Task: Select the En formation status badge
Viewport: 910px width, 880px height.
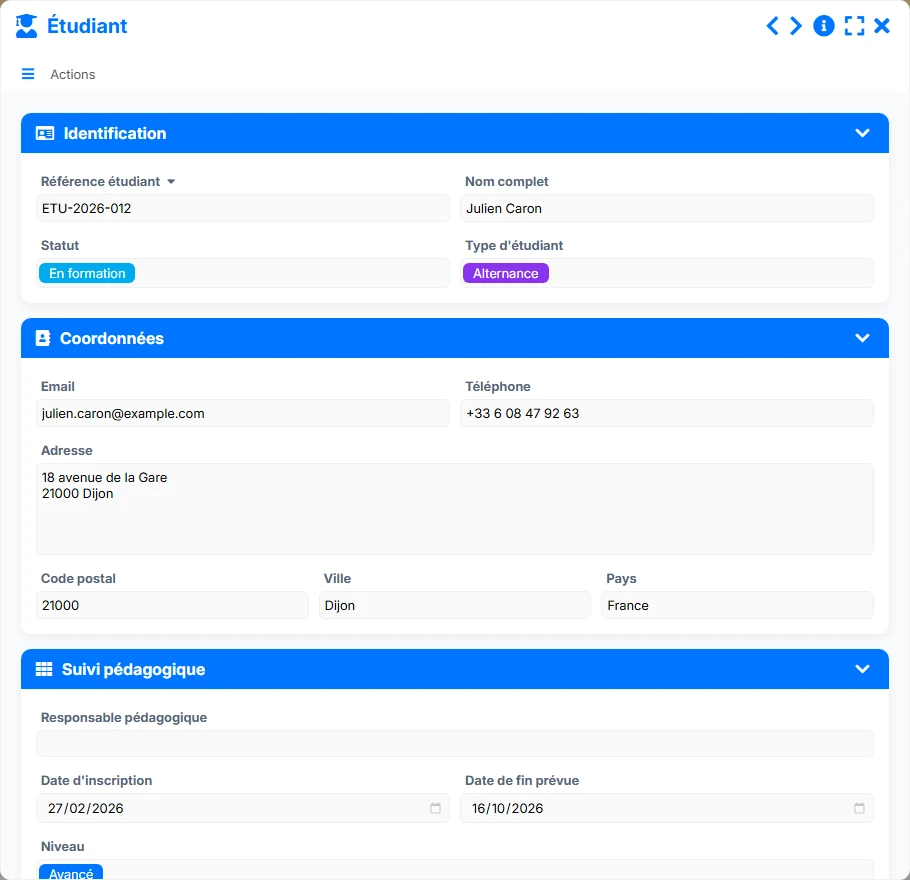Action: [87, 273]
